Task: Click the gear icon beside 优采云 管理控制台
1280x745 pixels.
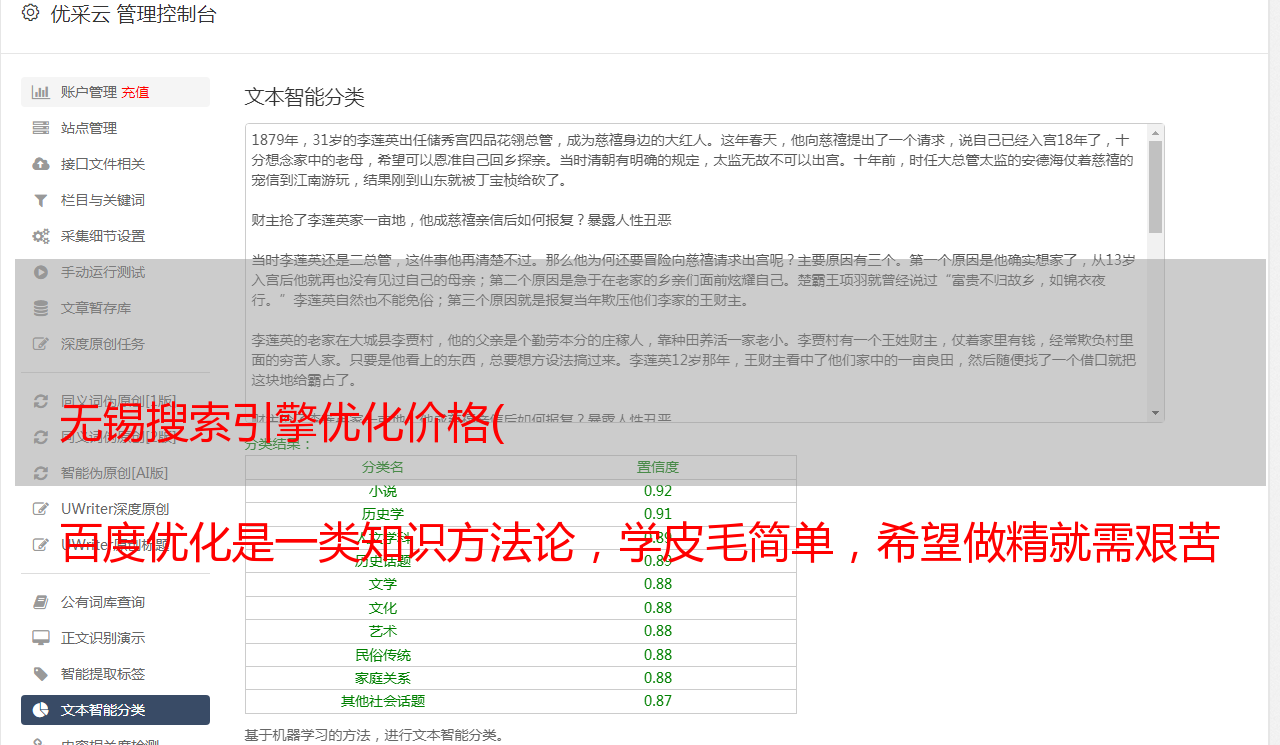Action: pos(30,13)
